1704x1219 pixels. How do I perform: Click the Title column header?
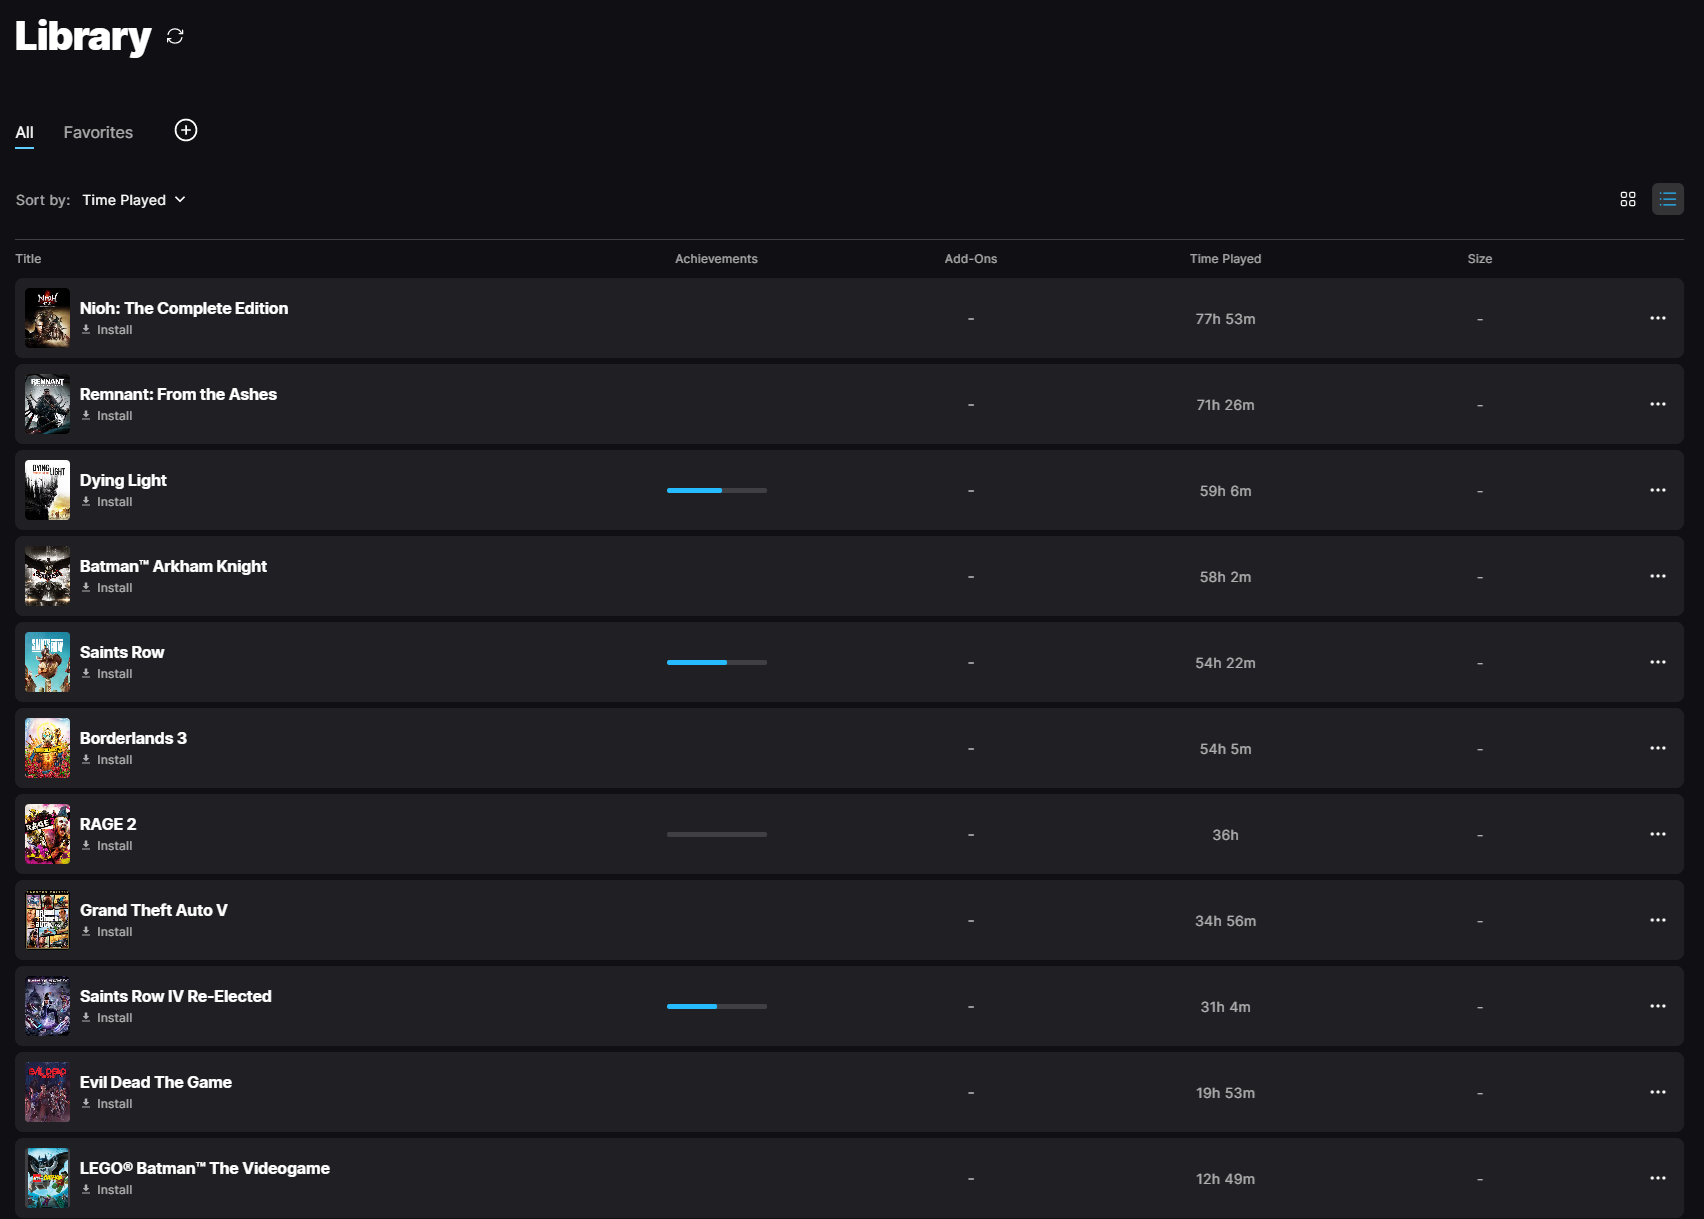coord(28,259)
